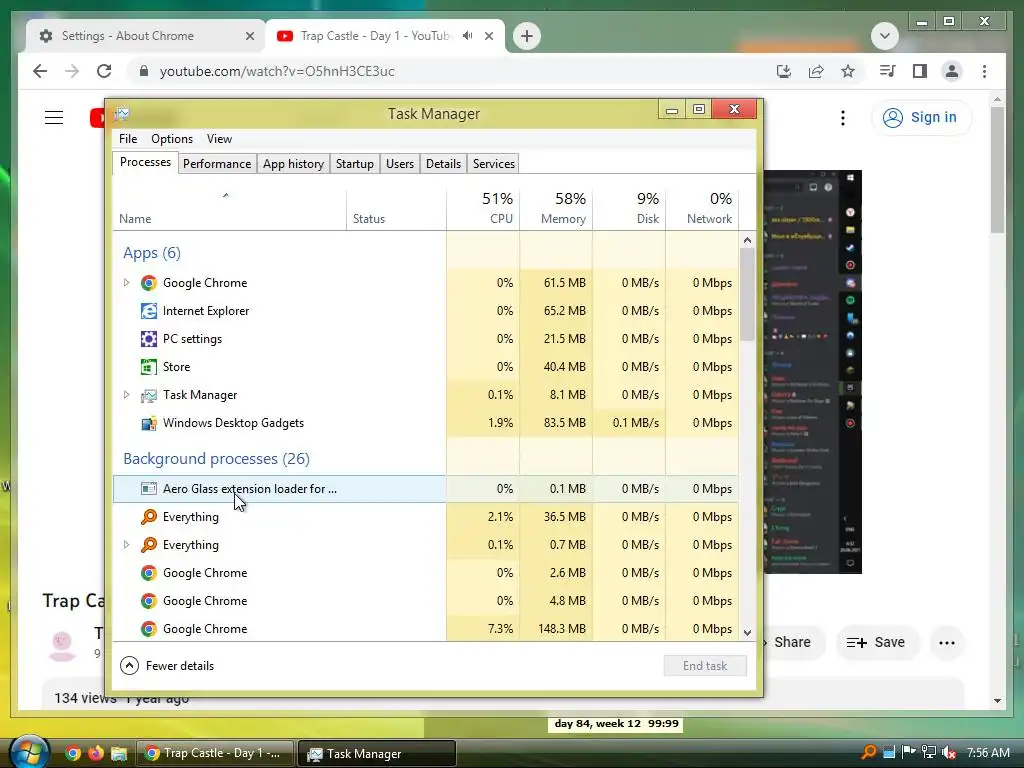Viewport: 1024px width, 768px height.
Task: Open the Chrome profile avatar
Action: tap(952, 71)
